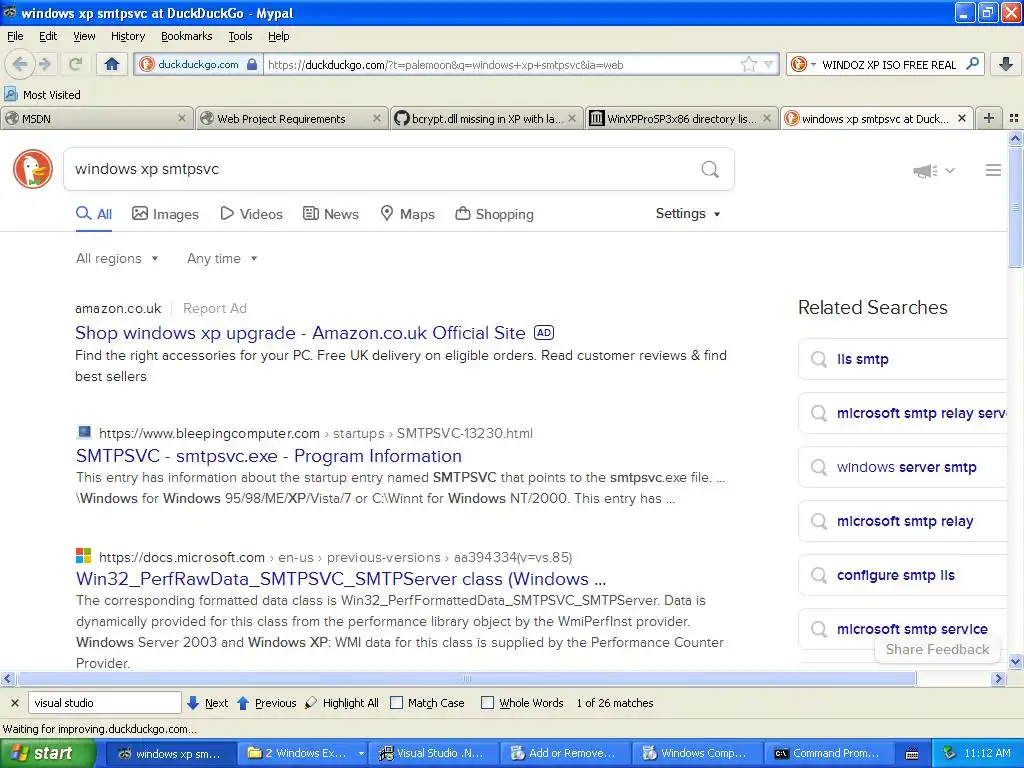Switch to Maps results
1024x768 pixels.
408,214
